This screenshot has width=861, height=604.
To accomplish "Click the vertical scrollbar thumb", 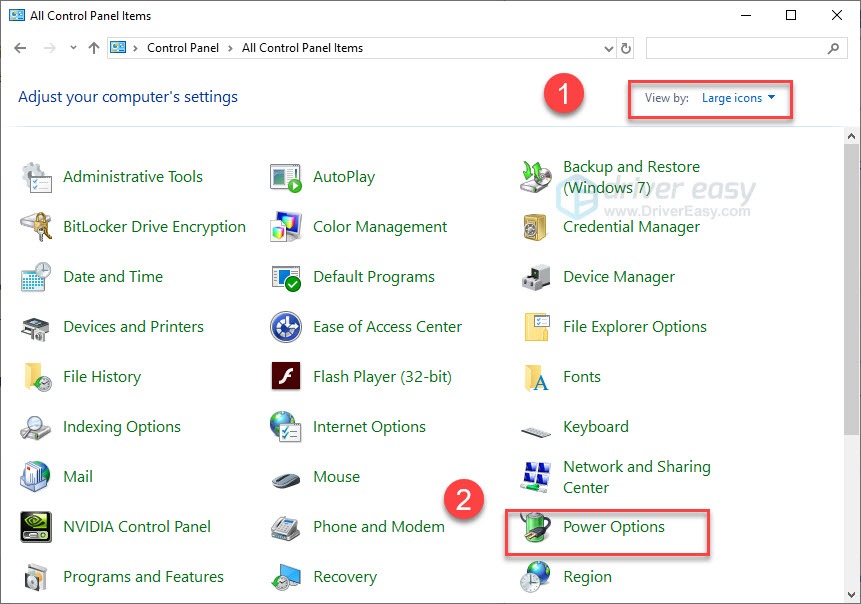I will click(x=852, y=289).
